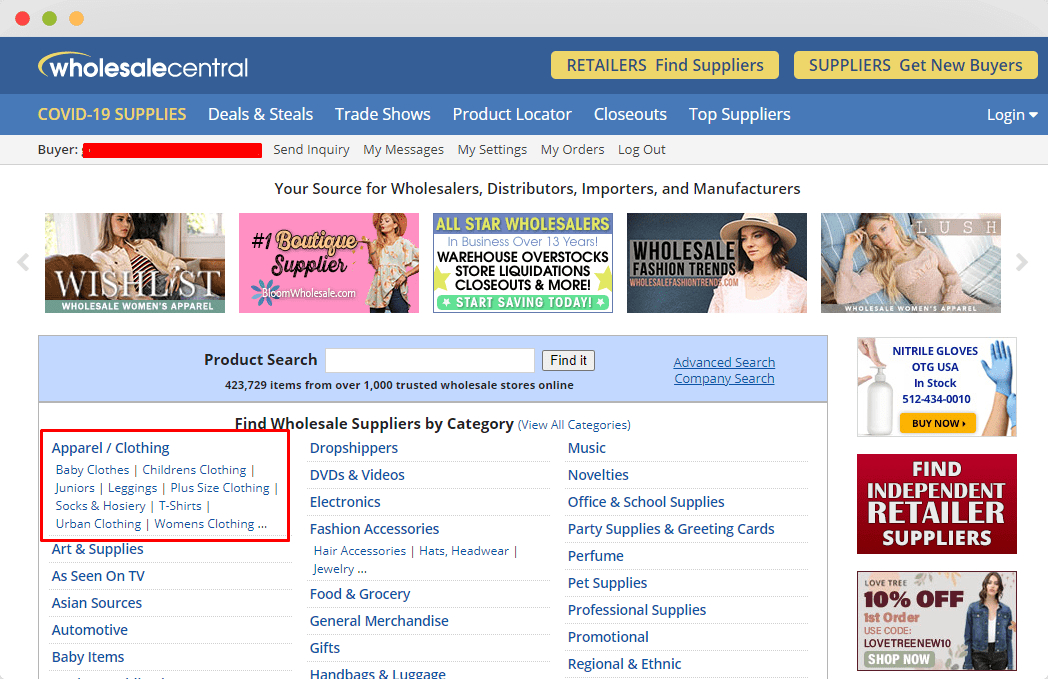View My Orders
The width and height of the screenshot is (1048, 679).
click(573, 150)
